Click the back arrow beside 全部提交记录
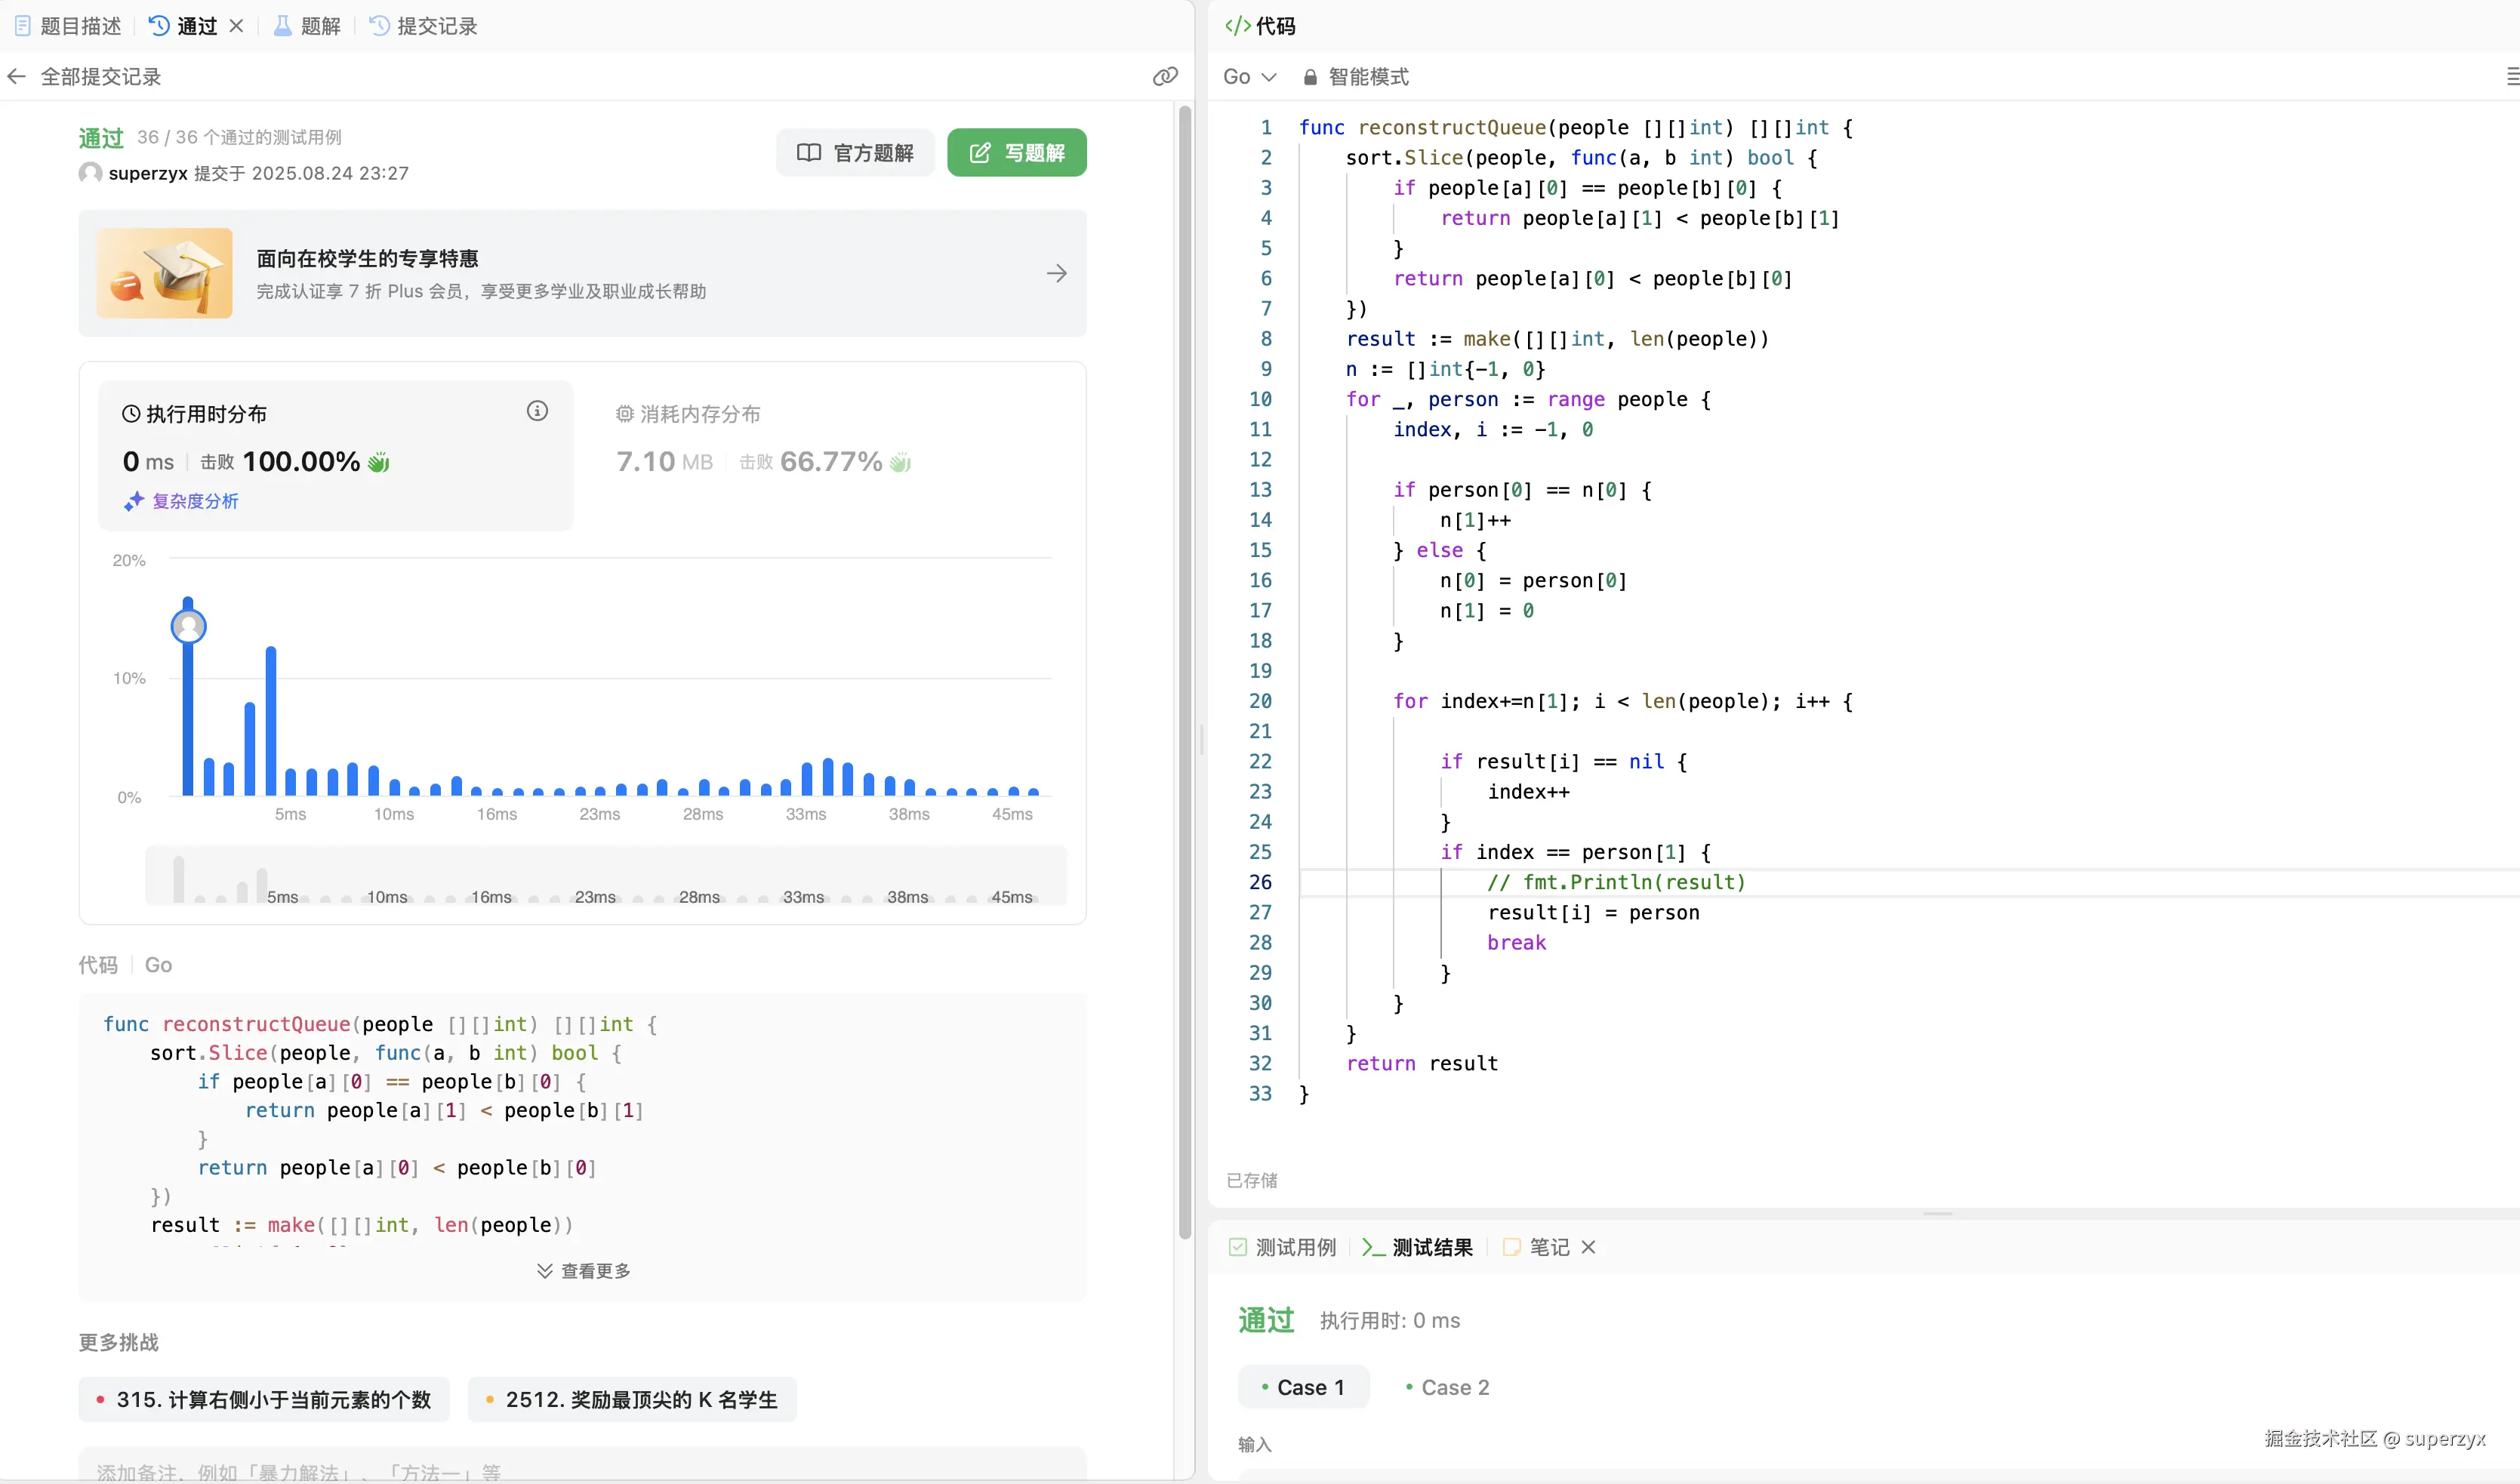The width and height of the screenshot is (2520, 1484). [17, 77]
